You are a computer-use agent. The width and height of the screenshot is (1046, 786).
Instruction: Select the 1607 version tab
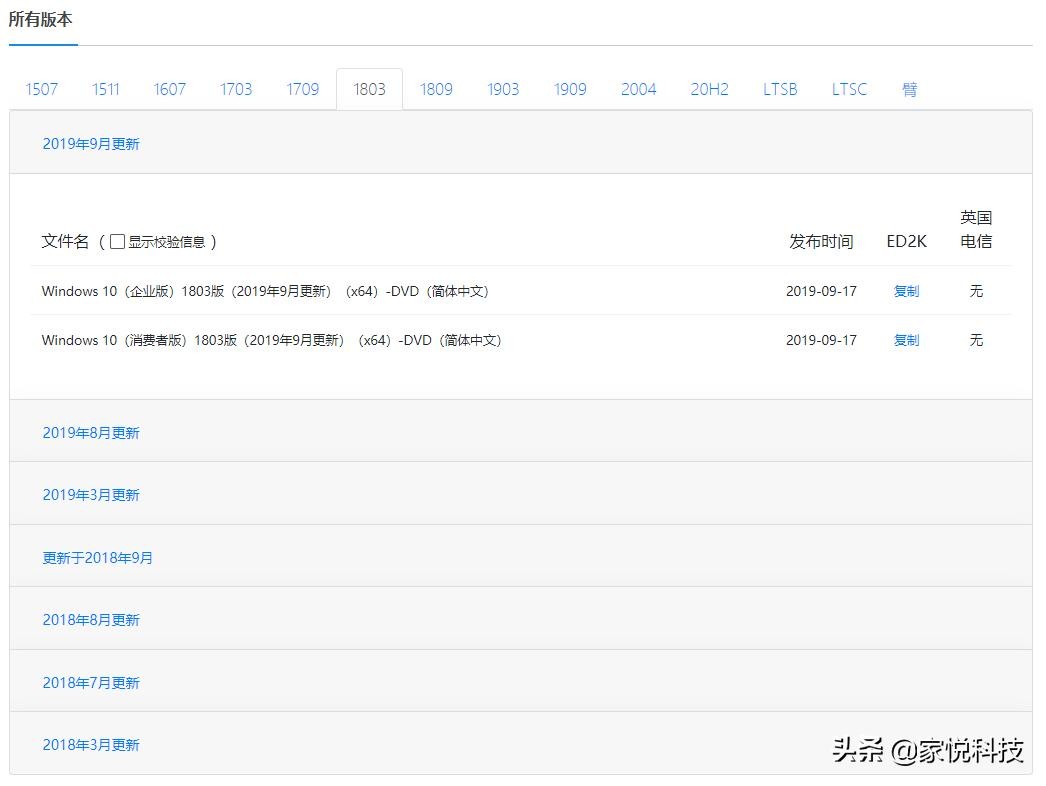170,89
